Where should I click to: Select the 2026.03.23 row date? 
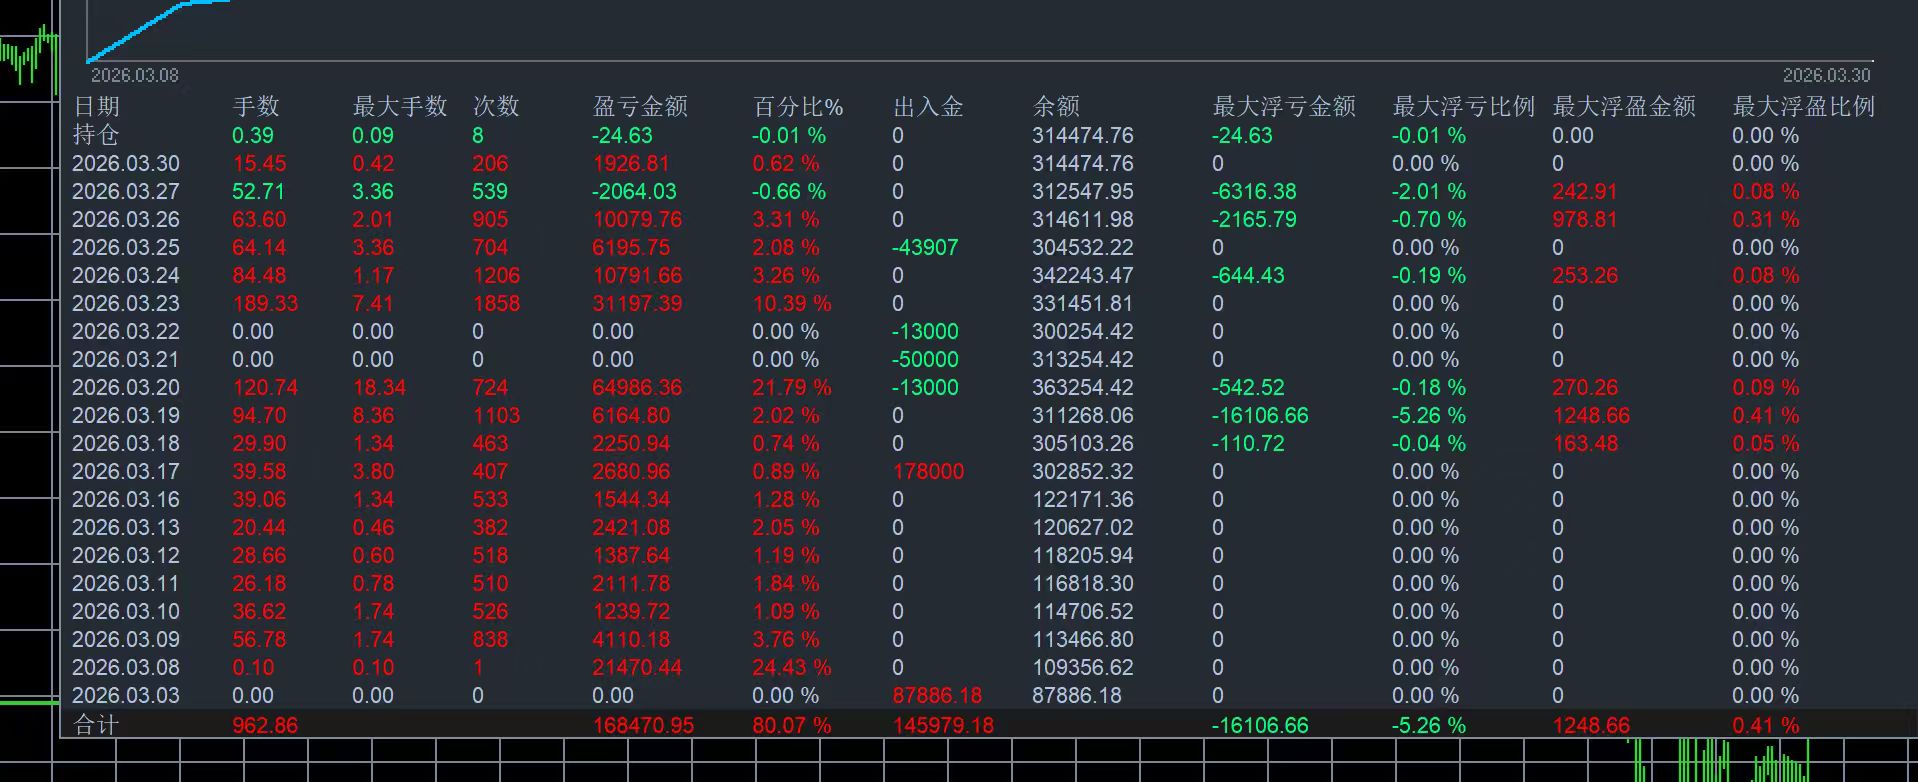[126, 303]
